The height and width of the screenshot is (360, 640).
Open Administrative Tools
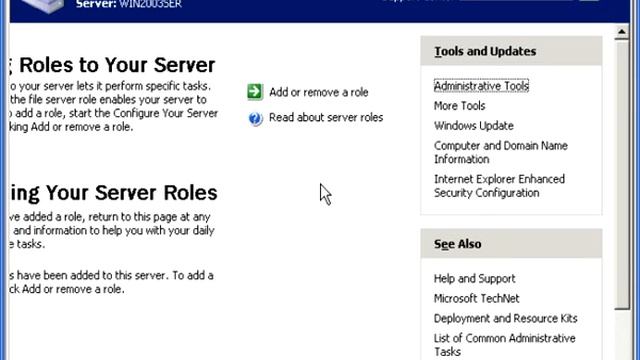click(481, 86)
